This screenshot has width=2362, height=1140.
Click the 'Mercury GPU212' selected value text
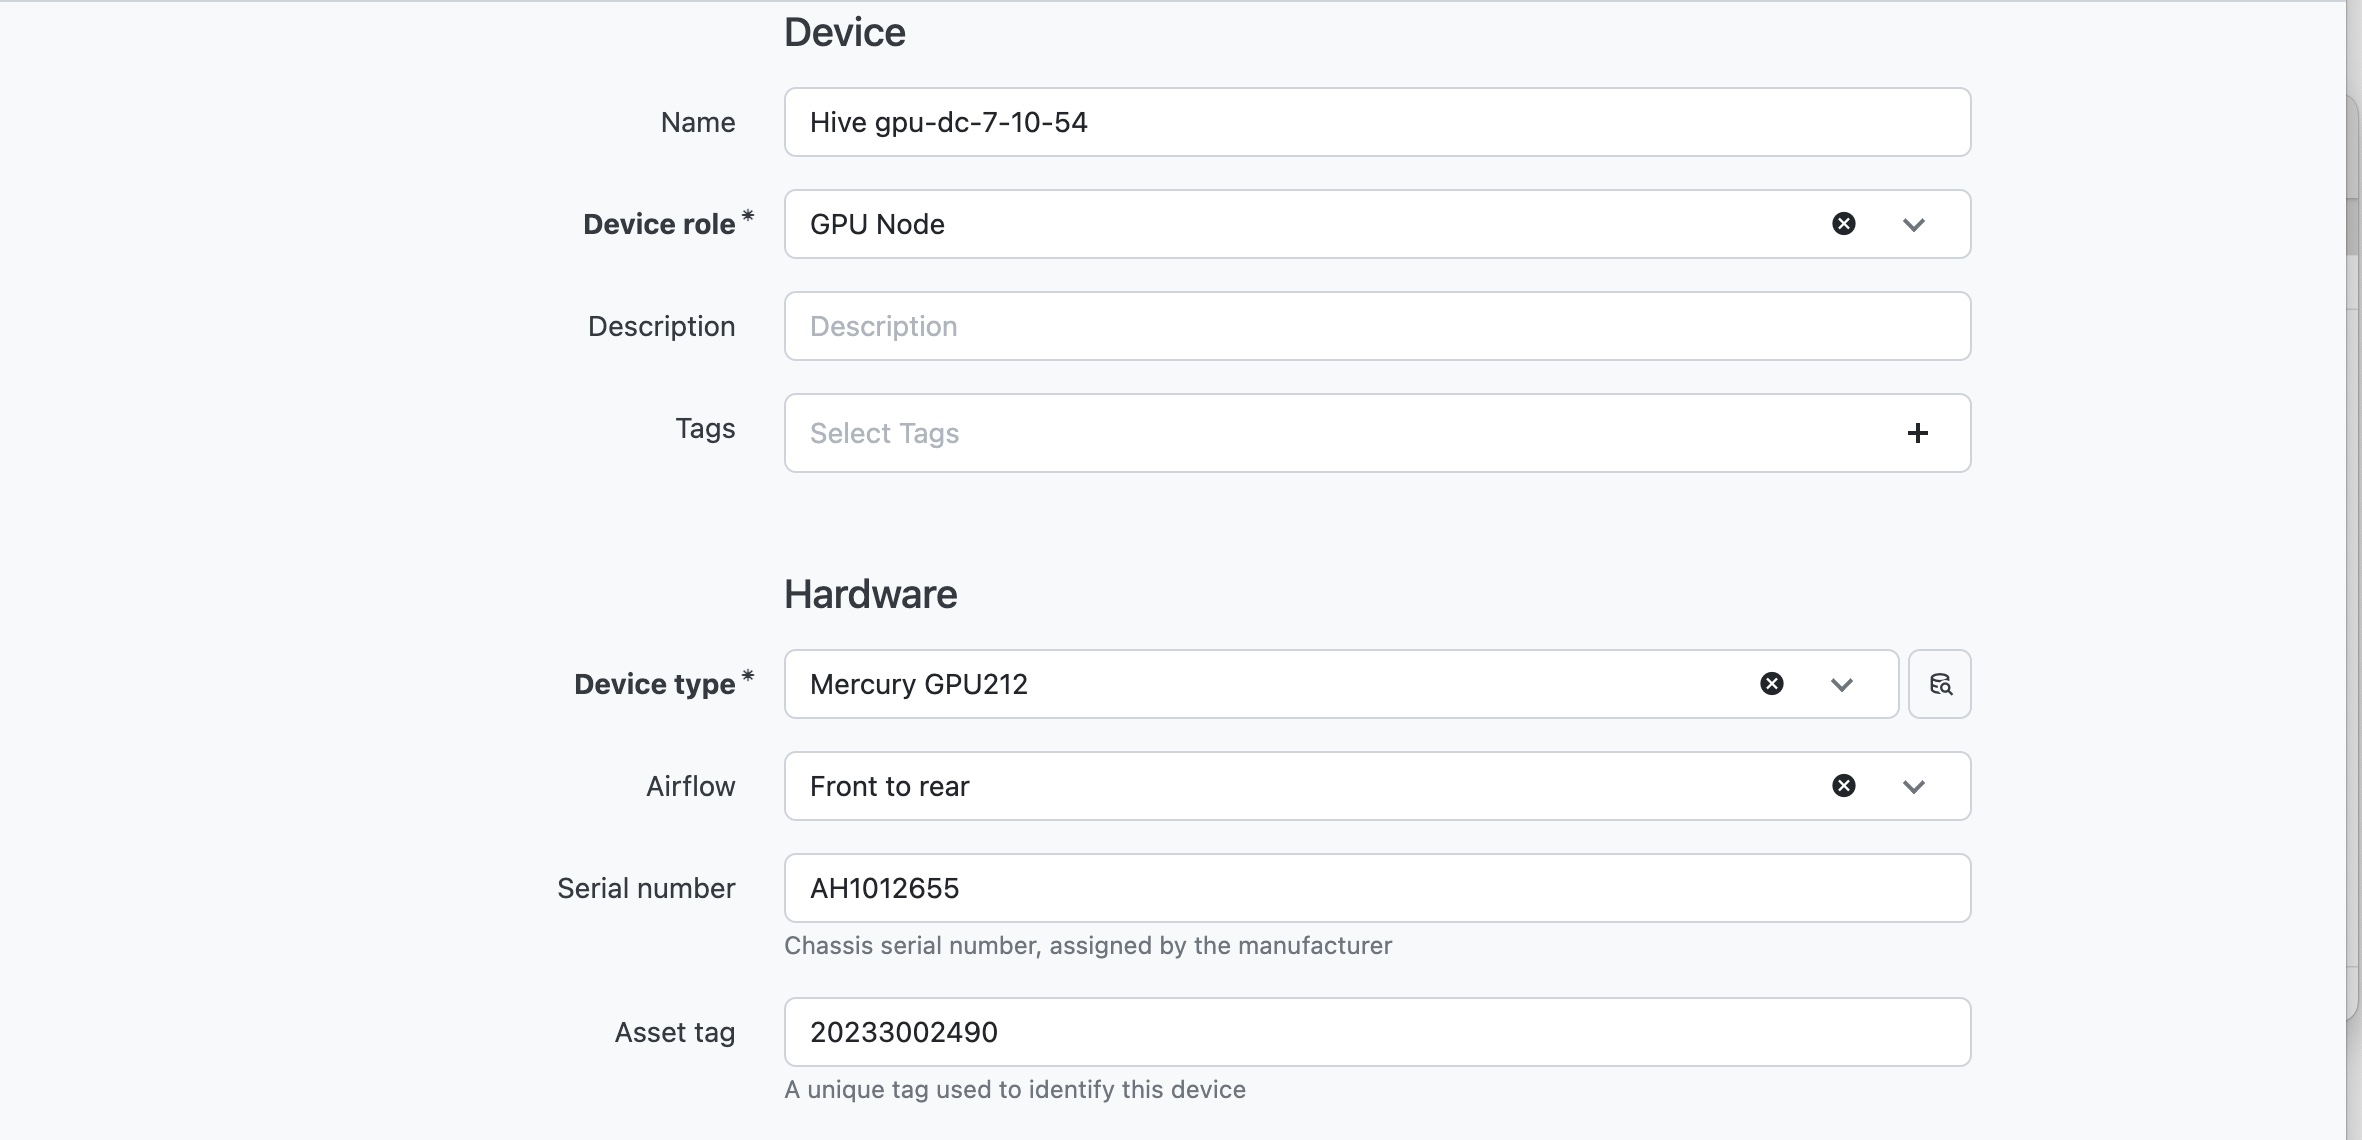918,684
